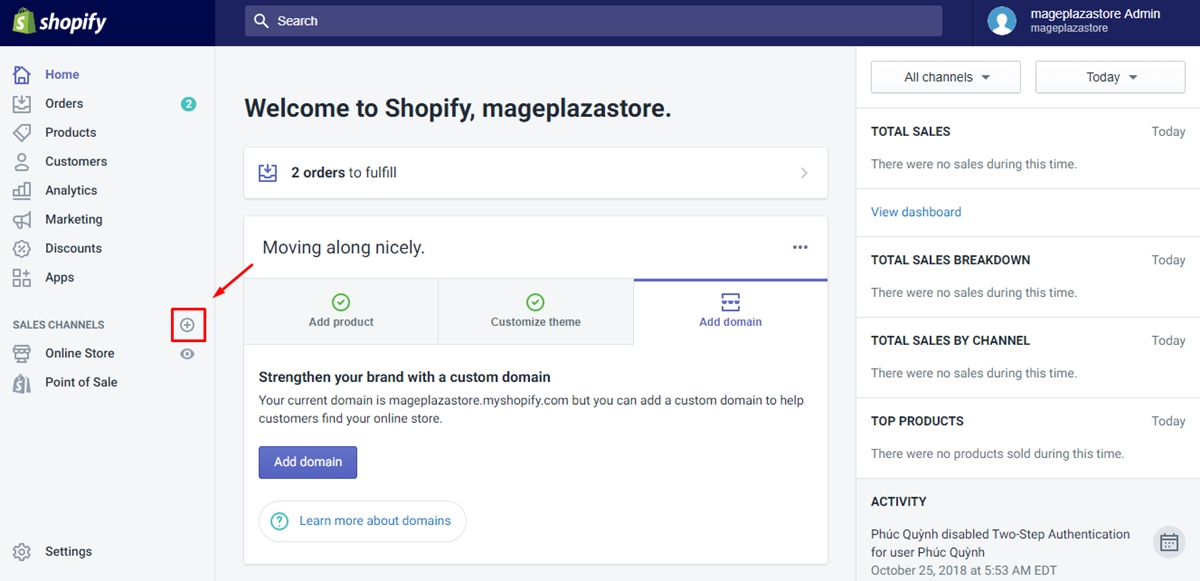Click the Marketing megaphone icon
This screenshot has width=1200, height=581.
click(22, 219)
